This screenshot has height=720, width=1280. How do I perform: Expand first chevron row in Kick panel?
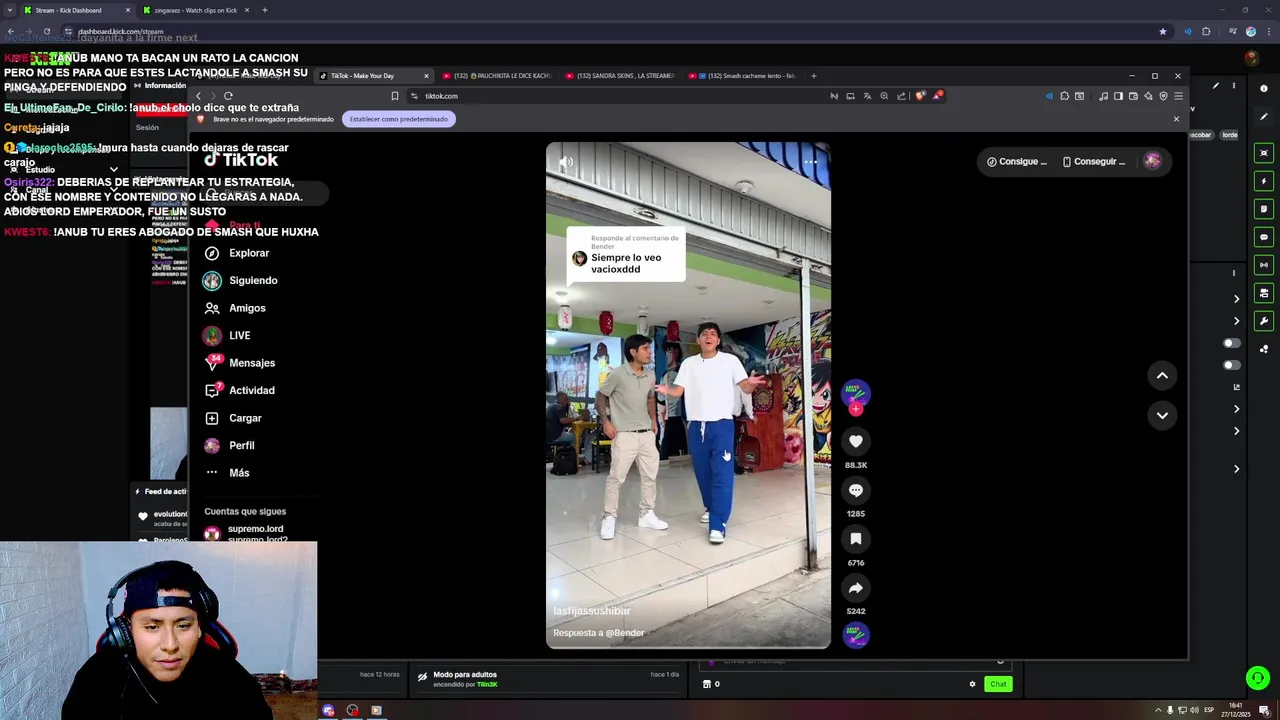point(1236,299)
